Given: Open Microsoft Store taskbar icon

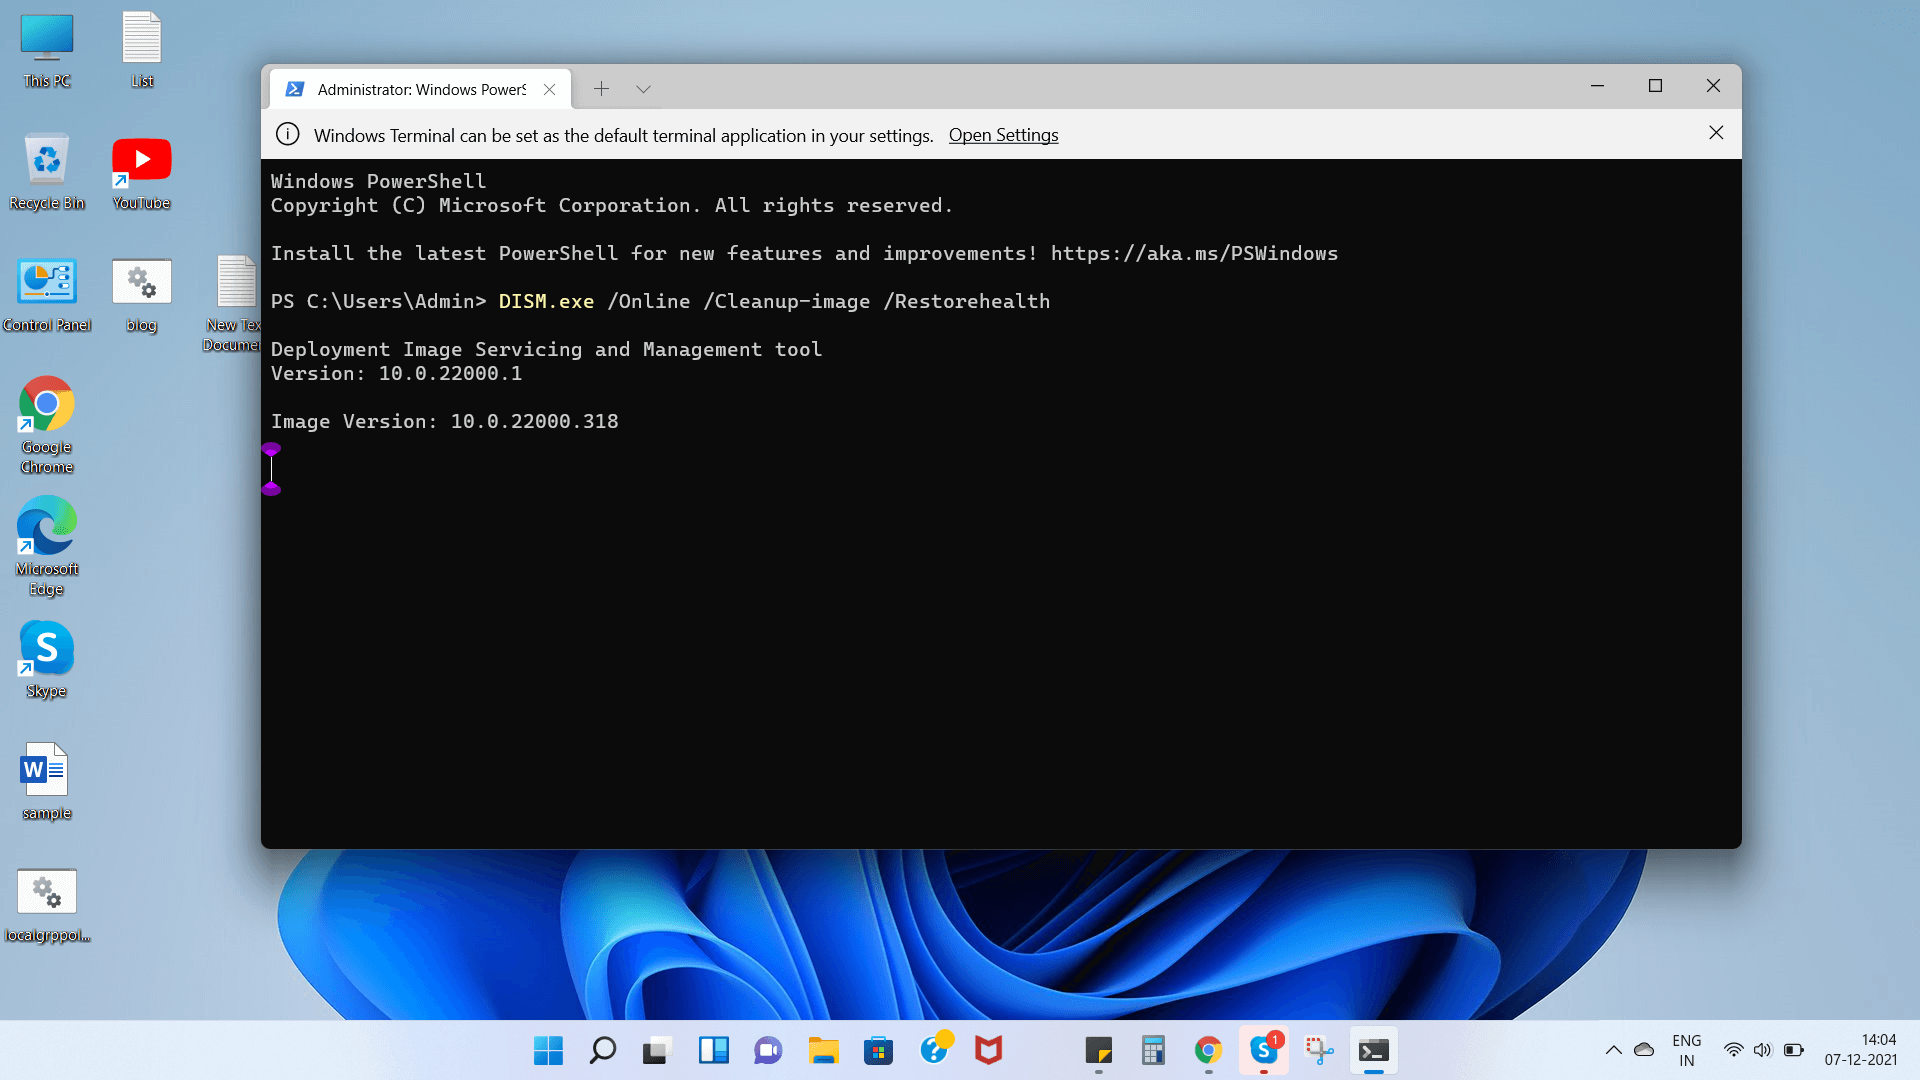Looking at the screenshot, I should point(878,1050).
